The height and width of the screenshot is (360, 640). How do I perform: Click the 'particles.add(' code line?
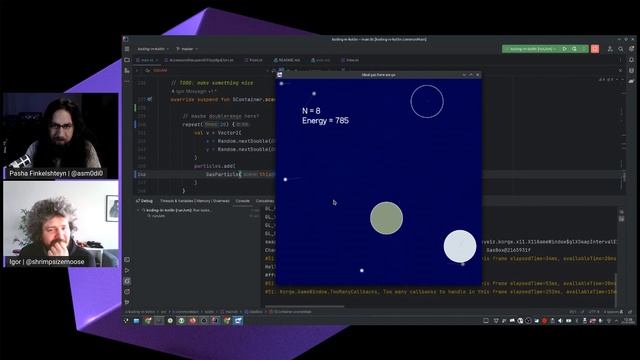tap(214, 166)
